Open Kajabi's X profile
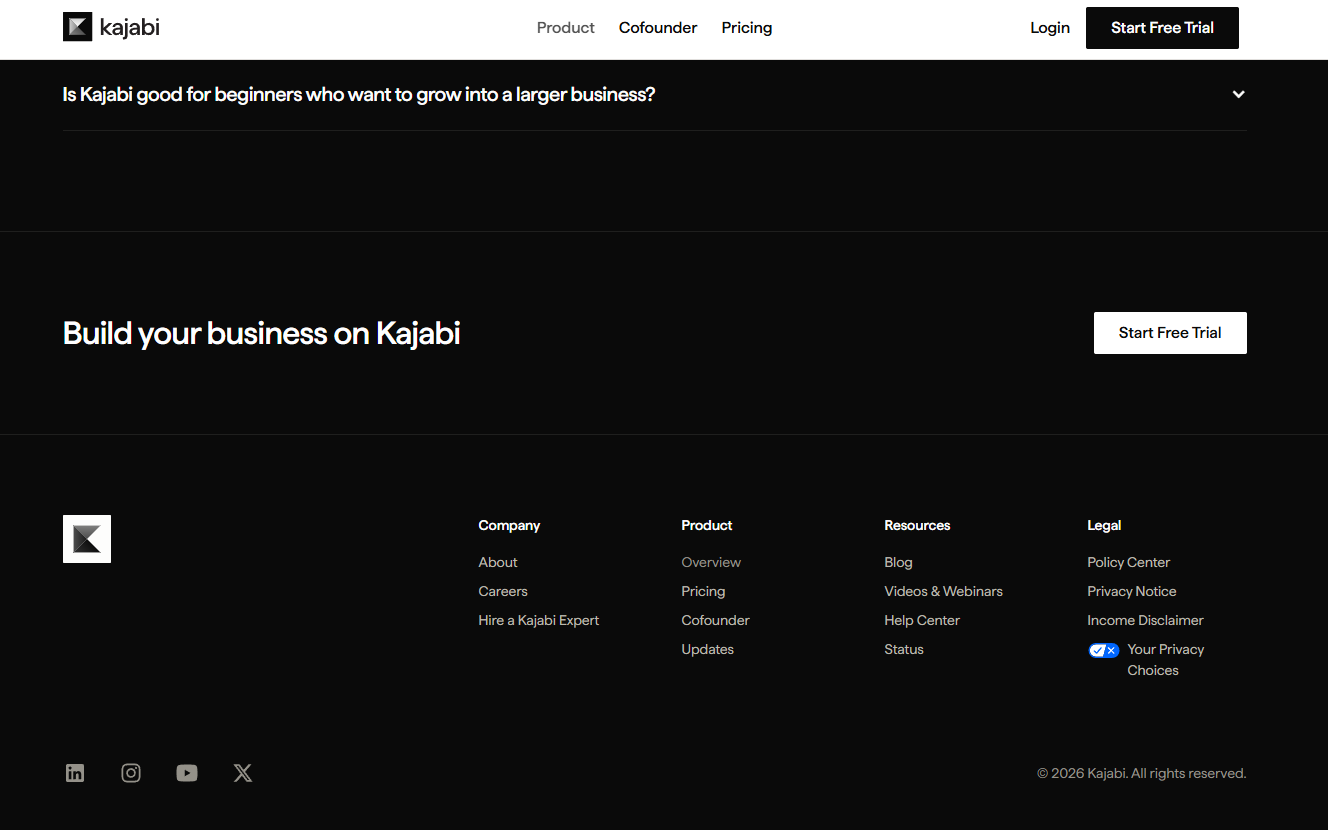 243,772
